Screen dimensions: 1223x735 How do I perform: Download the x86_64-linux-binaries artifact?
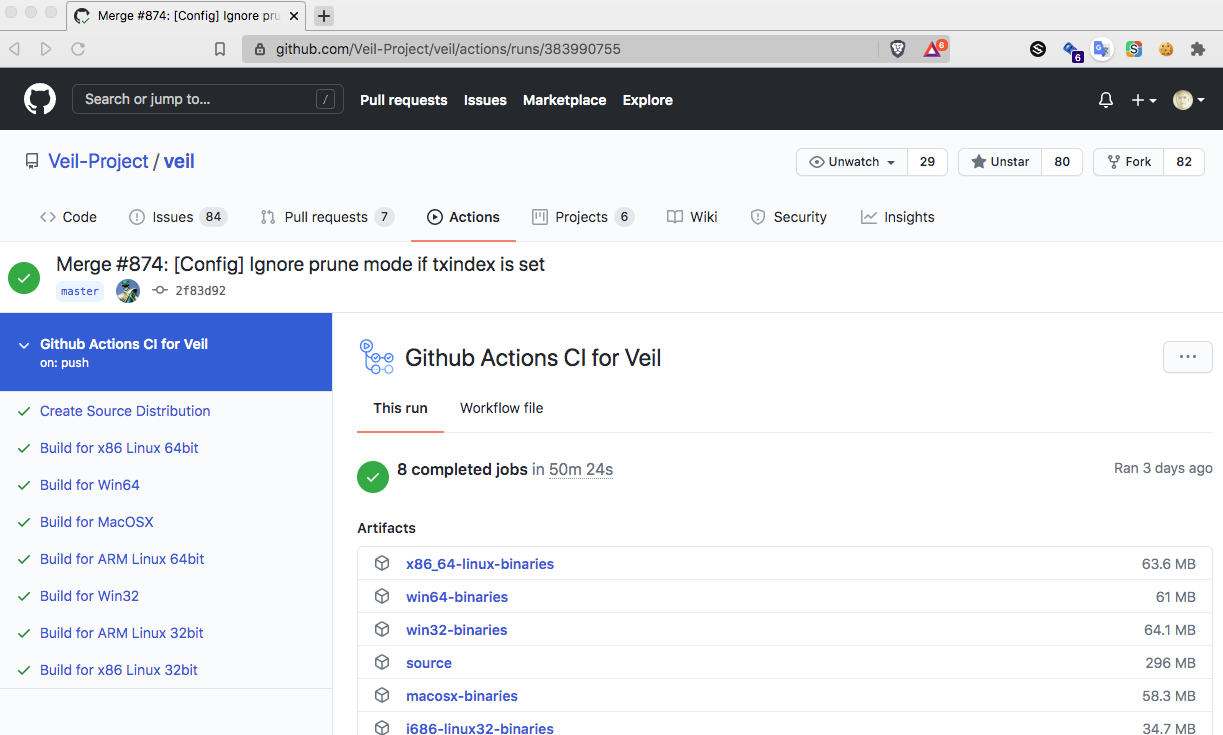click(x=480, y=564)
